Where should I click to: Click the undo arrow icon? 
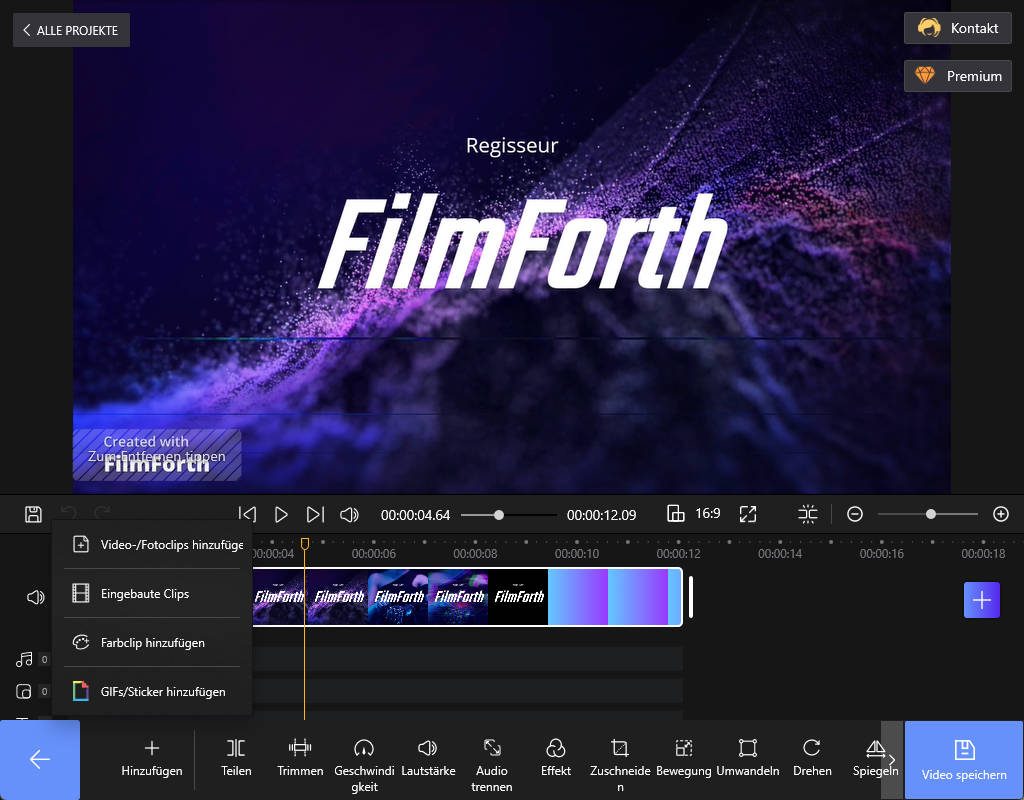coord(69,514)
